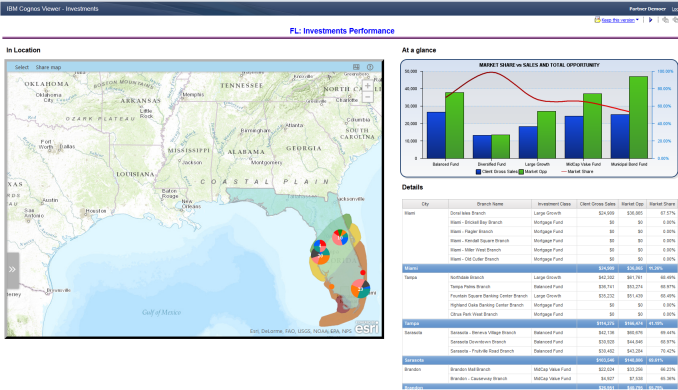Click the Market Share column header
The image size is (678, 390).
tap(662, 204)
